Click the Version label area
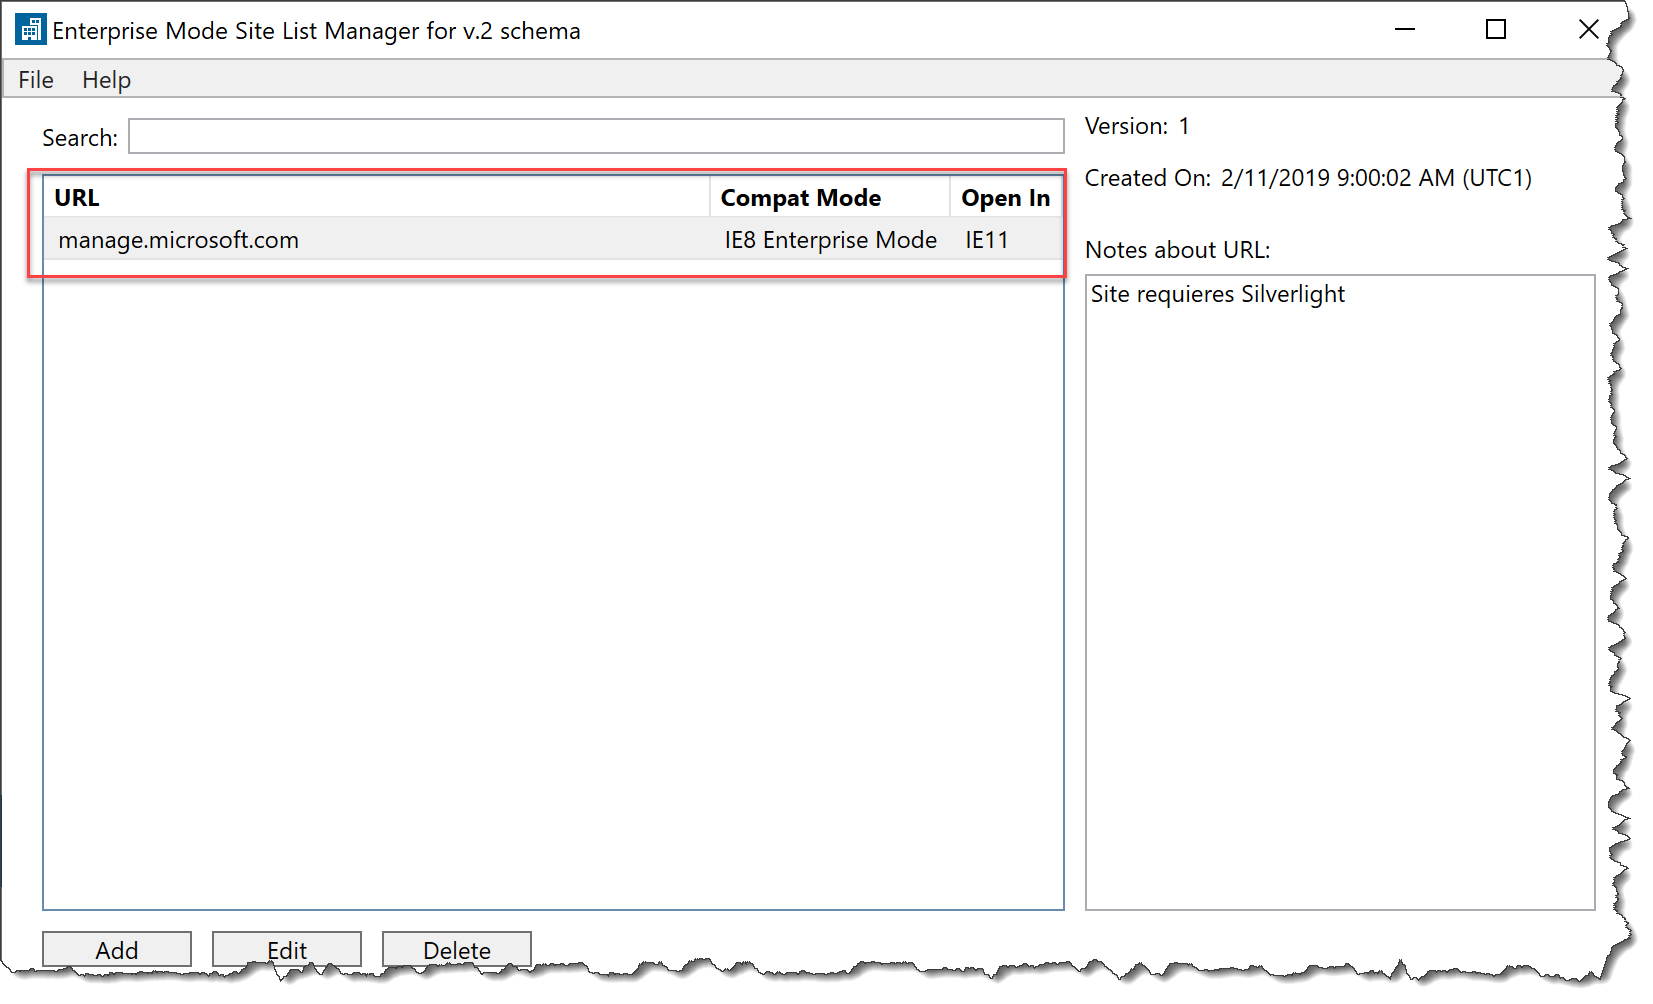Screen dimensions: 1653x1004 click(x=1137, y=125)
